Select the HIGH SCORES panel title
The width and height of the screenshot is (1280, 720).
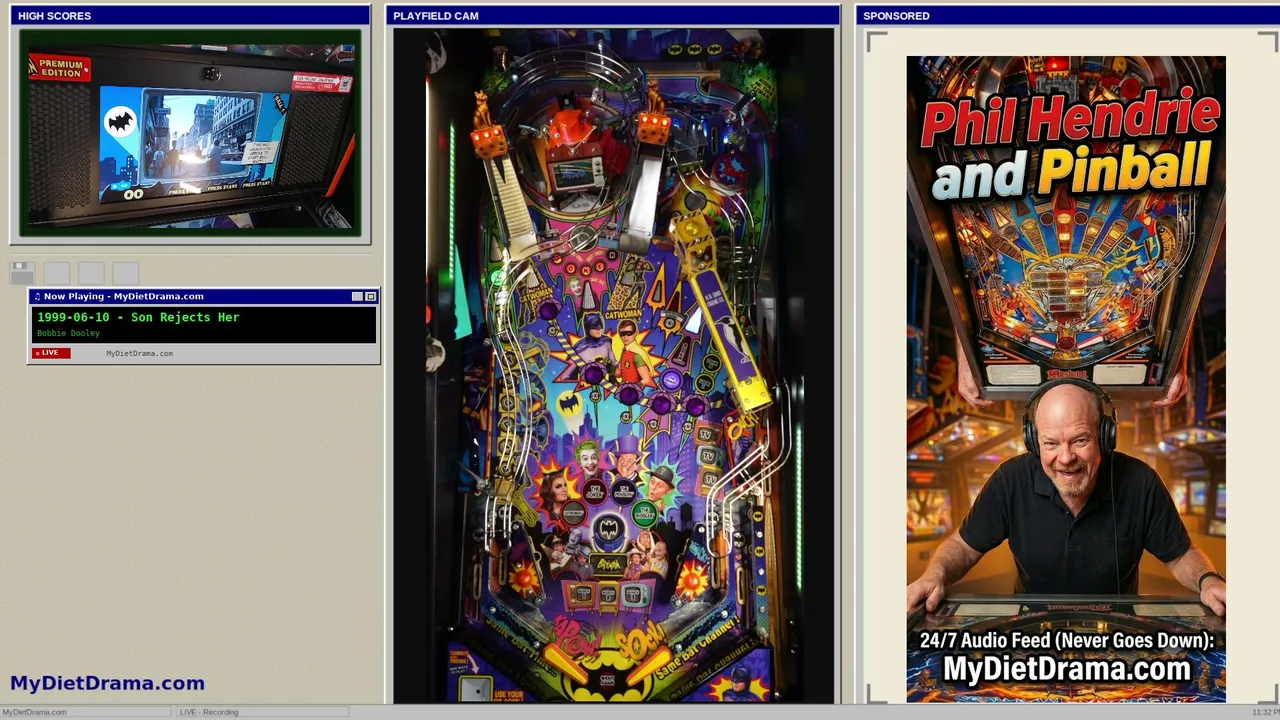click(54, 16)
